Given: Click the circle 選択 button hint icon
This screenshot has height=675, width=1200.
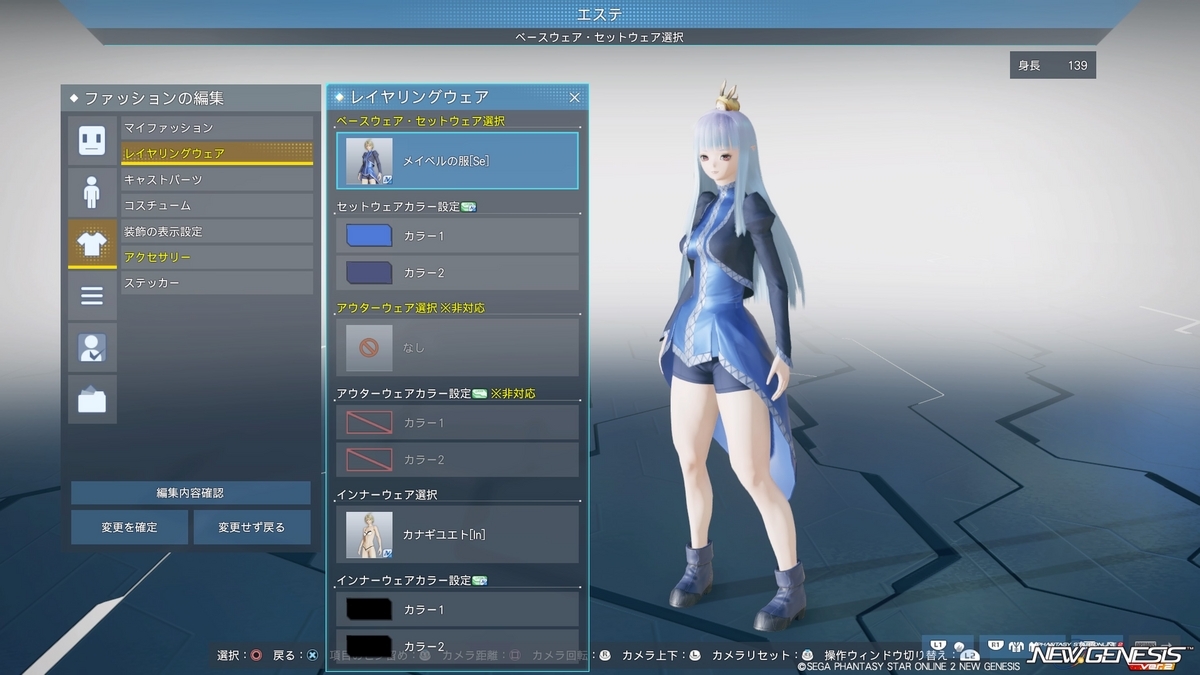Looking at the screenshot, I should tap(257, 656).
